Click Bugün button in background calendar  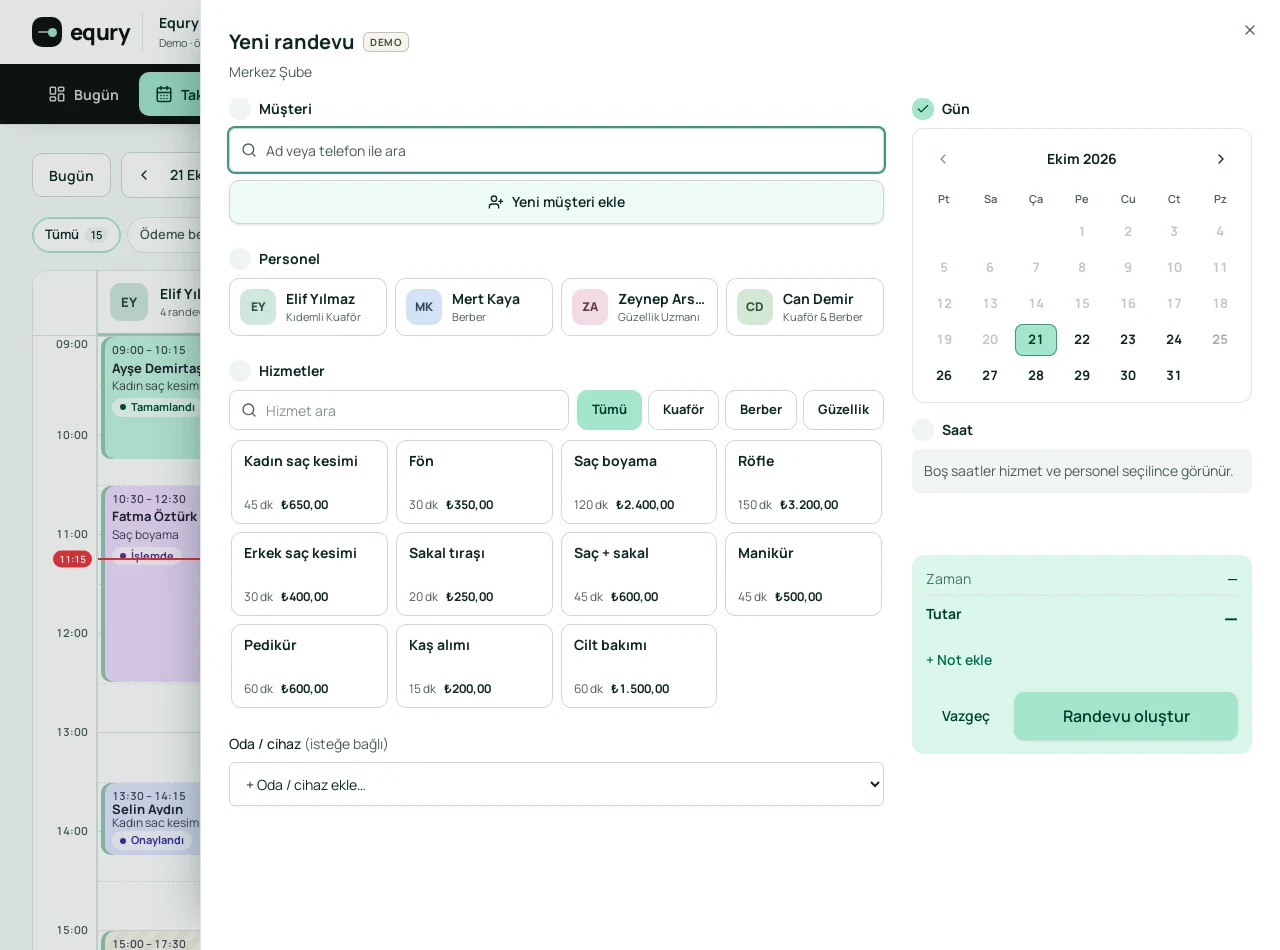tap(71, 175)
